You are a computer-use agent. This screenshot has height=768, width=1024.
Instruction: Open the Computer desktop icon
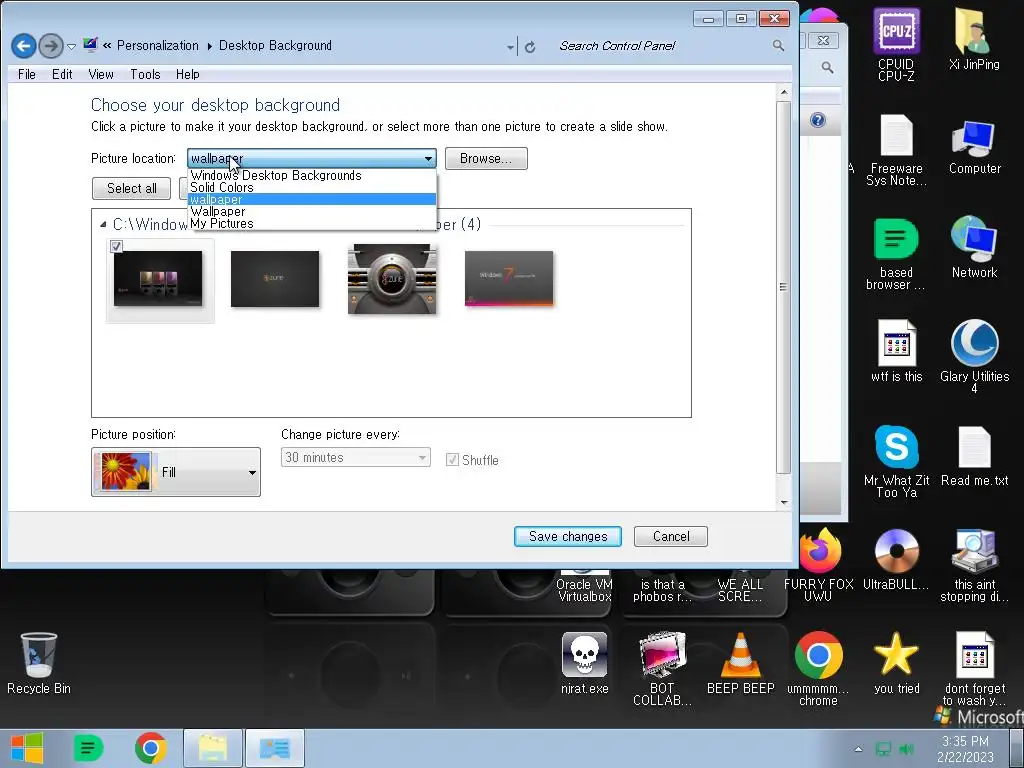point(974,146)
